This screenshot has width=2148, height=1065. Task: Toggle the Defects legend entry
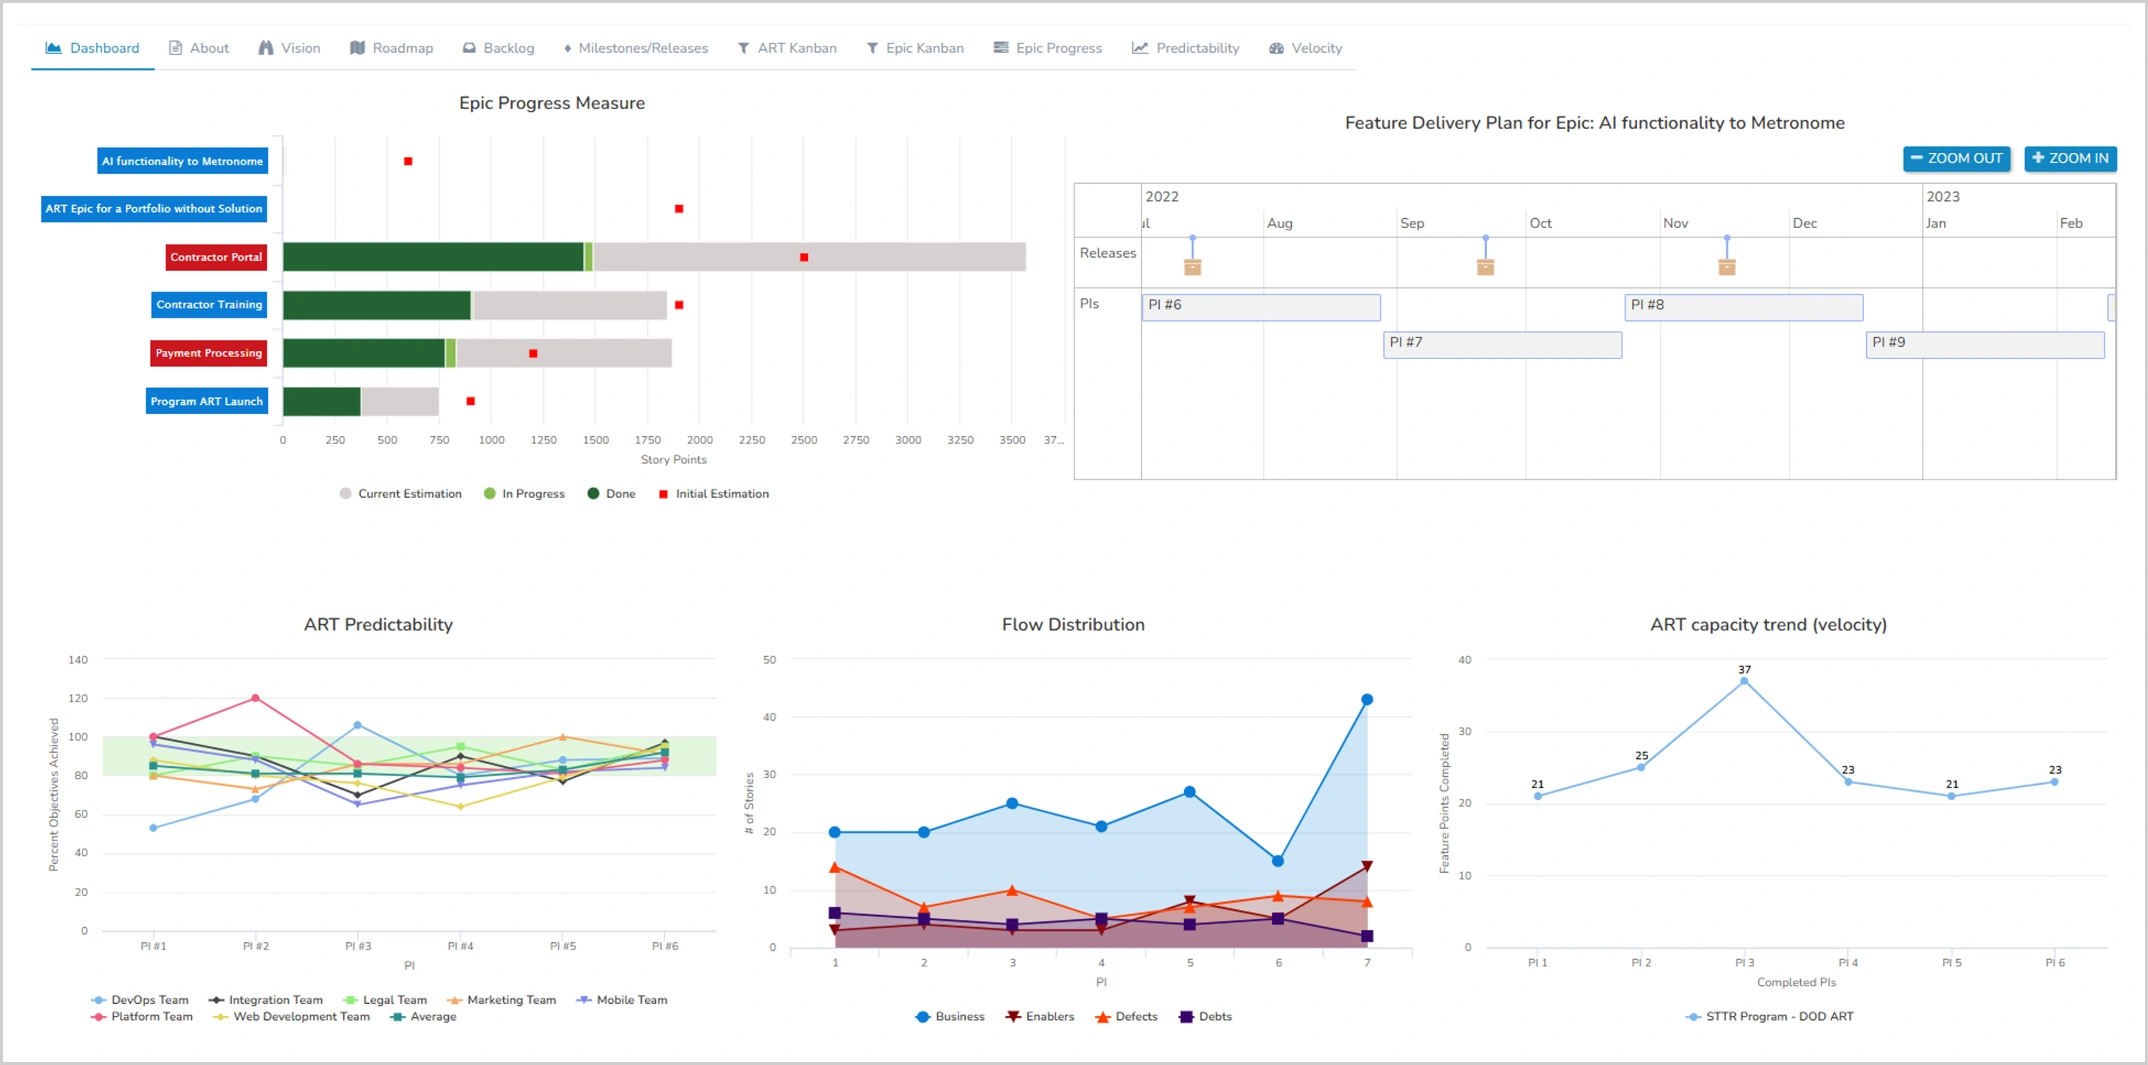(x=1126, y=1017)
